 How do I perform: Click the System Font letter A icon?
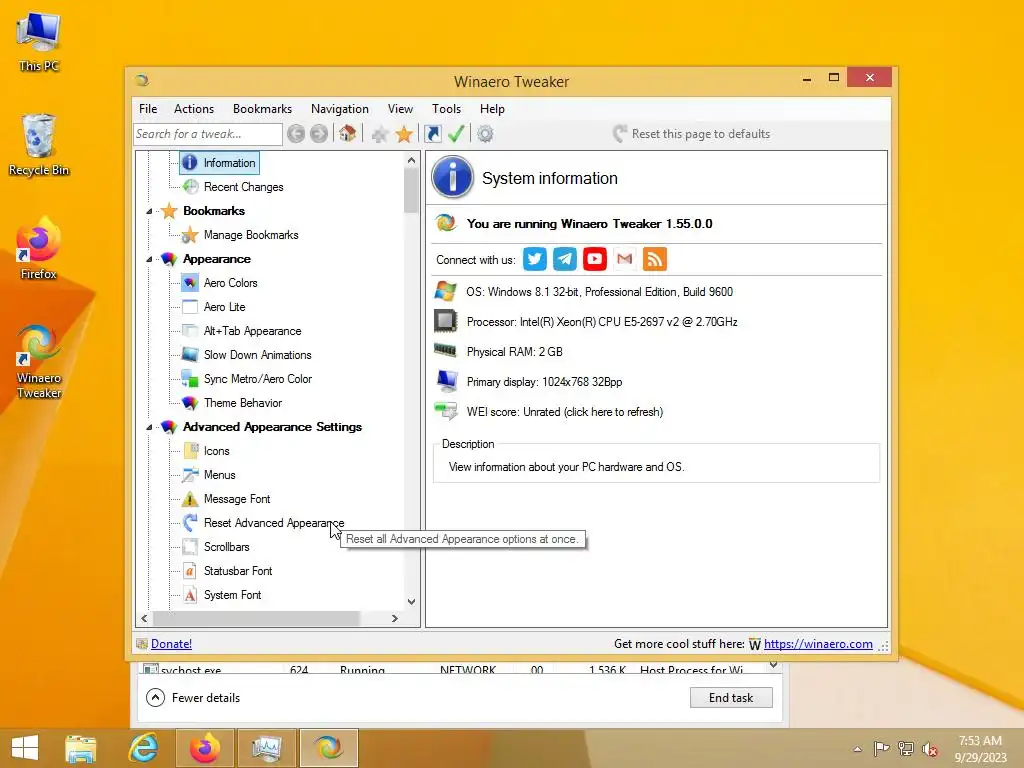190,595
